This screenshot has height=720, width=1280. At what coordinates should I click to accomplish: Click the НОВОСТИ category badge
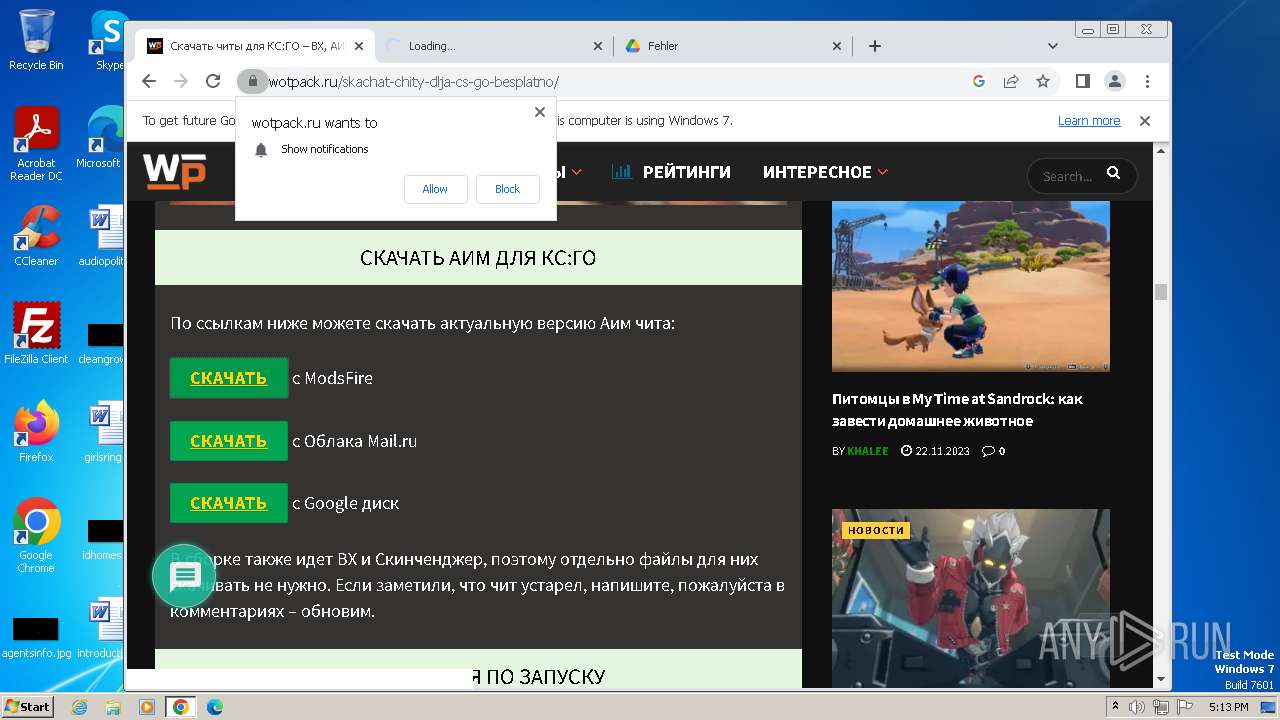pyautogui.click(x=876, y=530)
